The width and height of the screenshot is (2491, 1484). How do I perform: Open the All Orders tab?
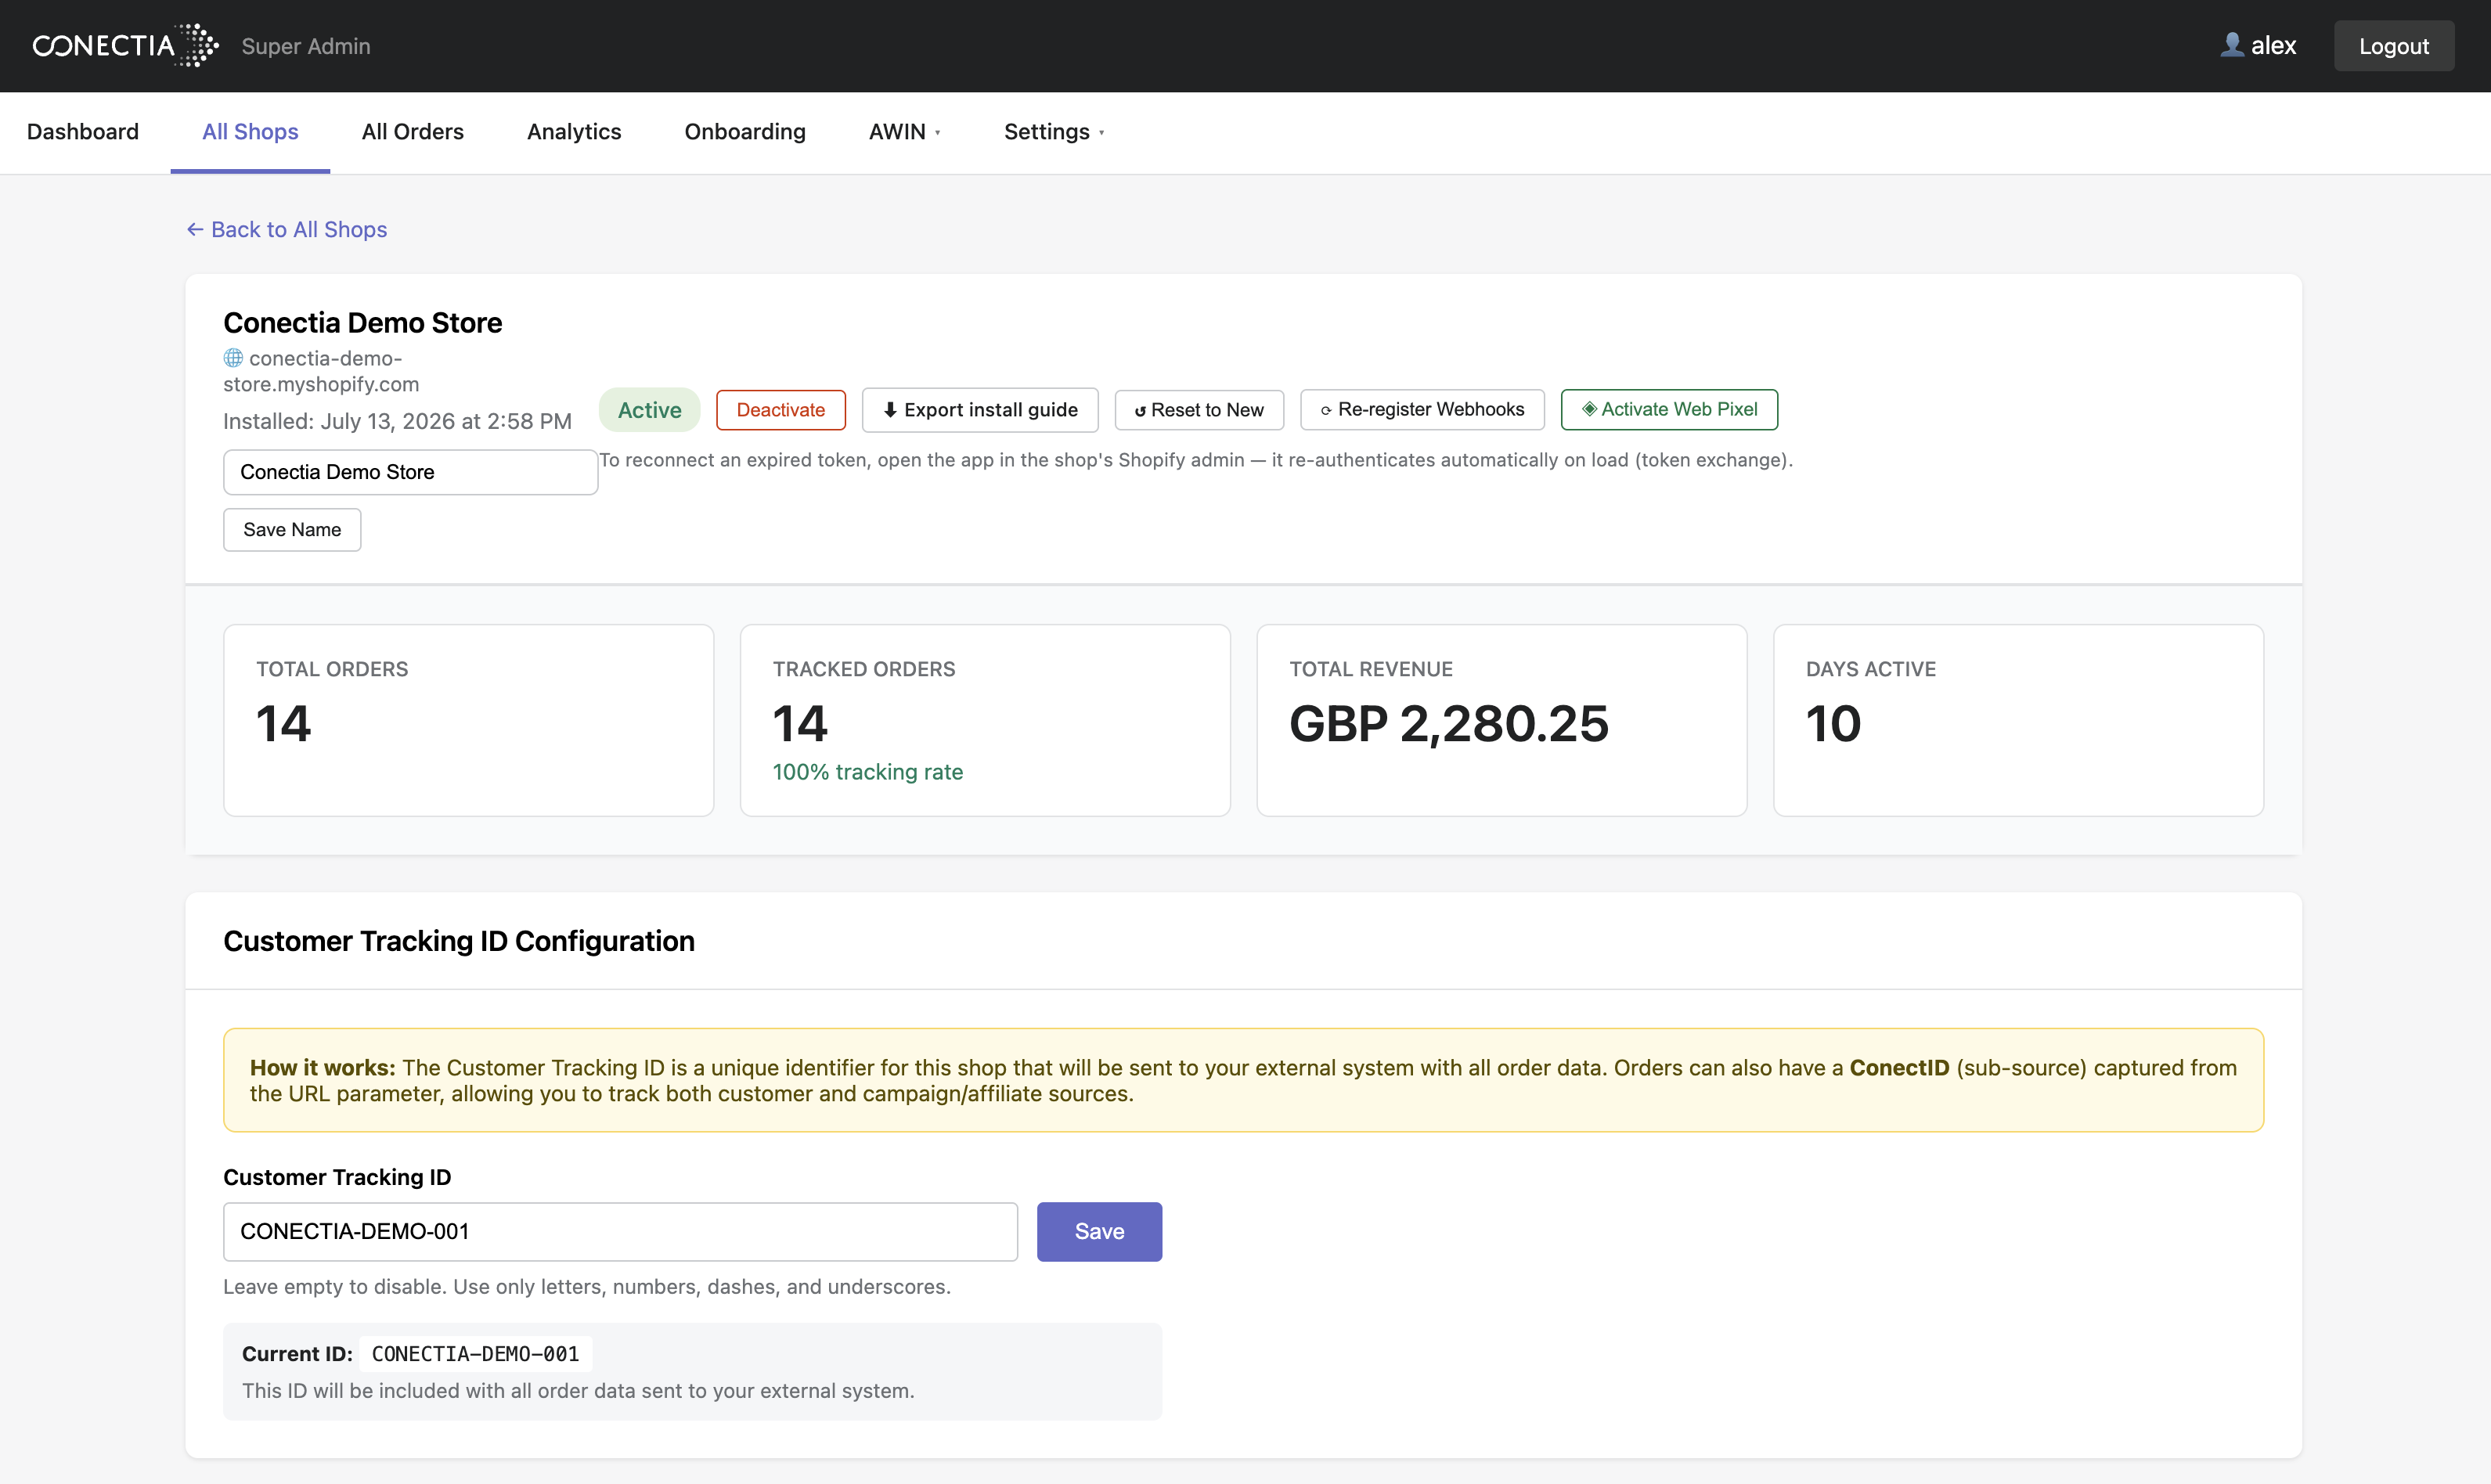tap(413, 132)
